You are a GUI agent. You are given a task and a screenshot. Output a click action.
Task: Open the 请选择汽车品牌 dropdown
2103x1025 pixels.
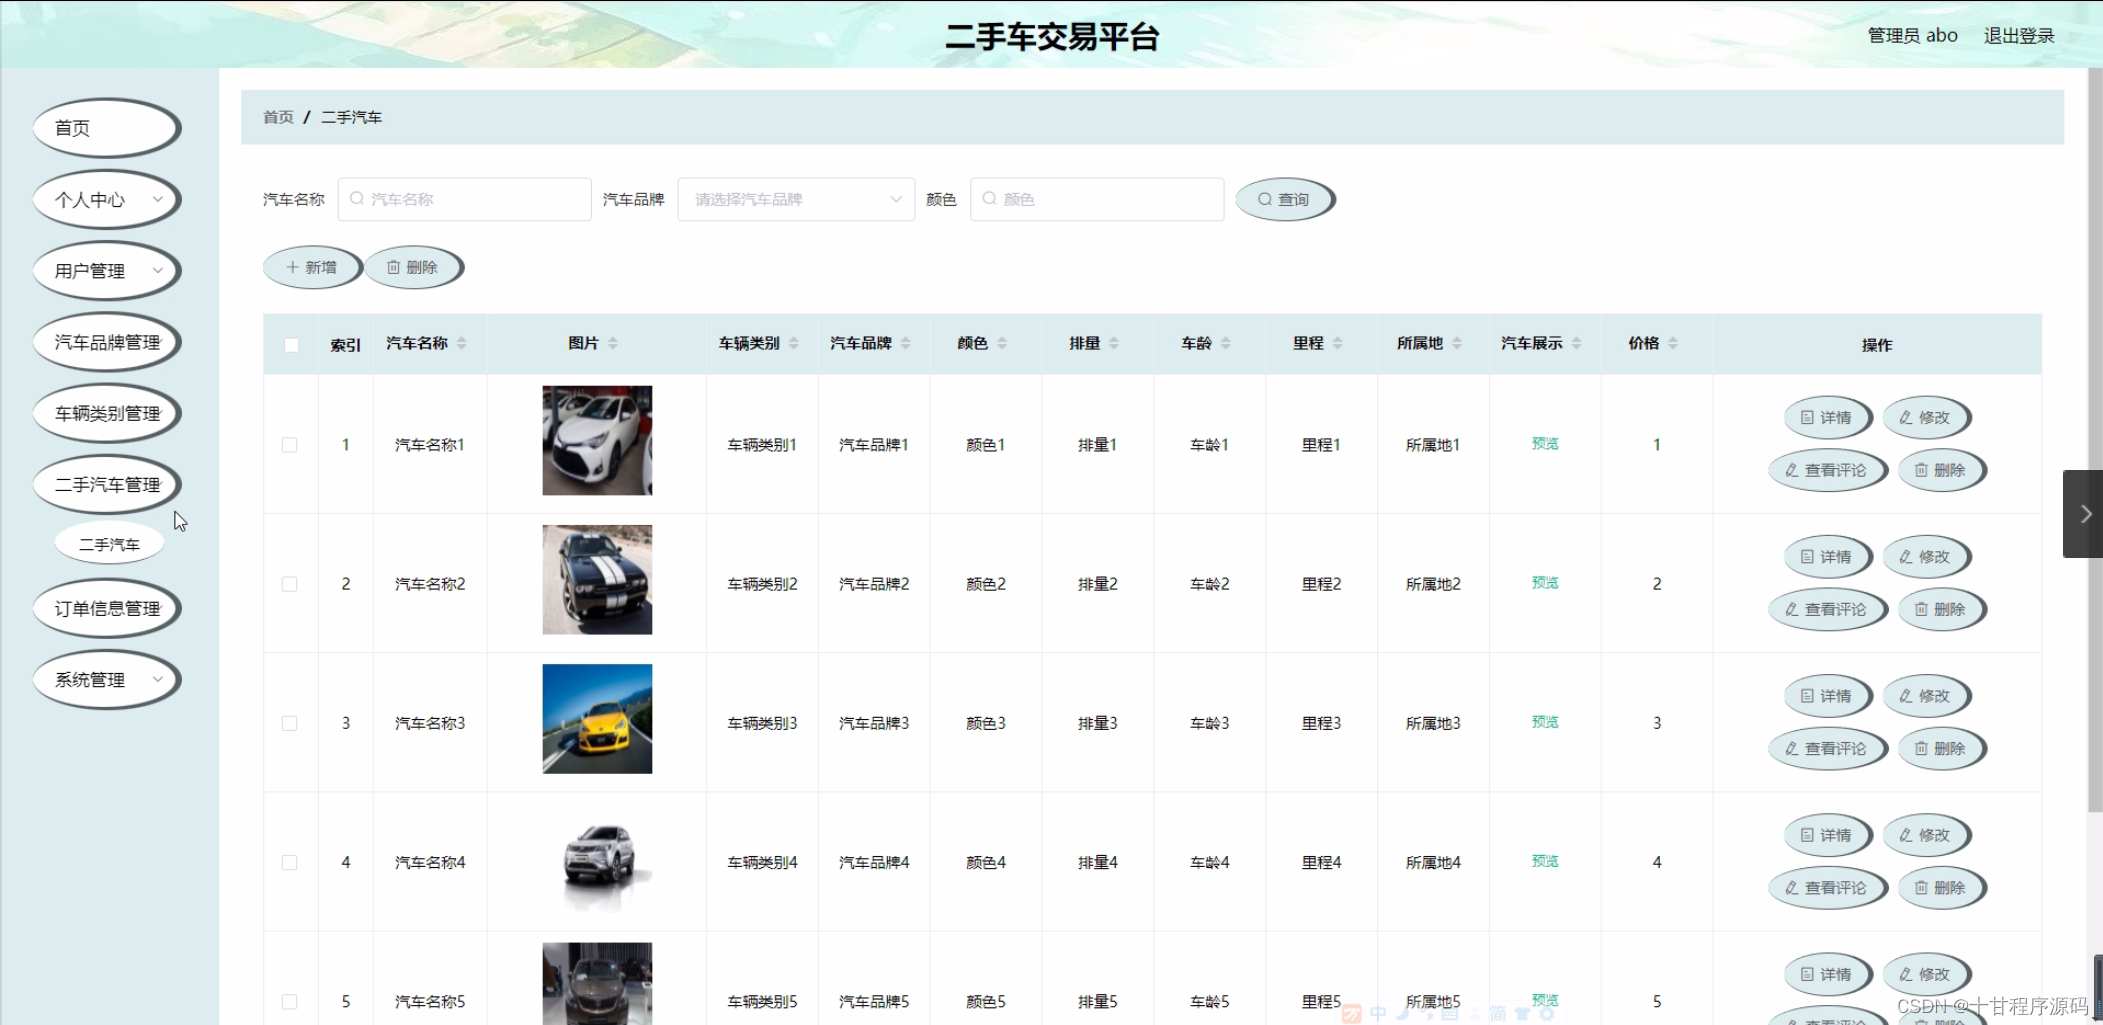point(795,199)
